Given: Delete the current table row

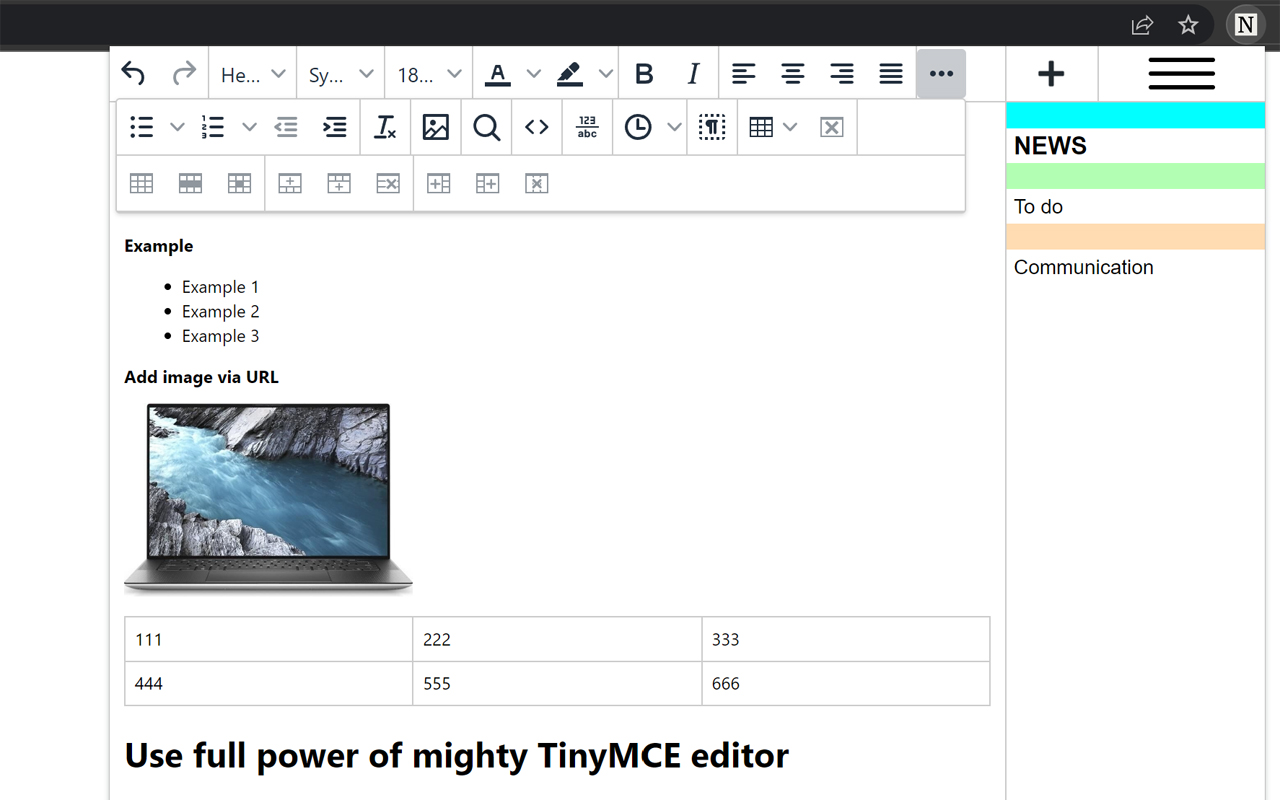Looking at the screenshot, I should pos(388,183).
